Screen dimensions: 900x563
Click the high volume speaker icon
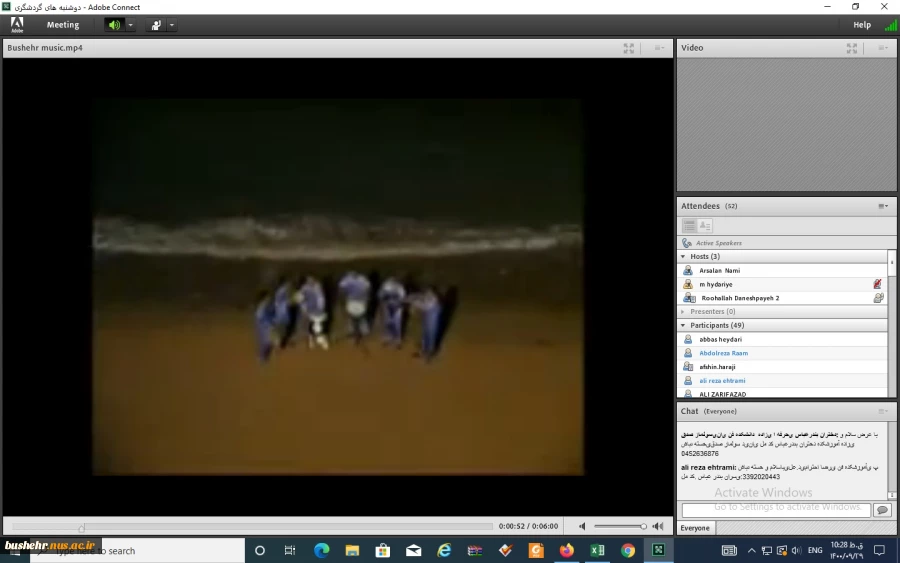658,526
